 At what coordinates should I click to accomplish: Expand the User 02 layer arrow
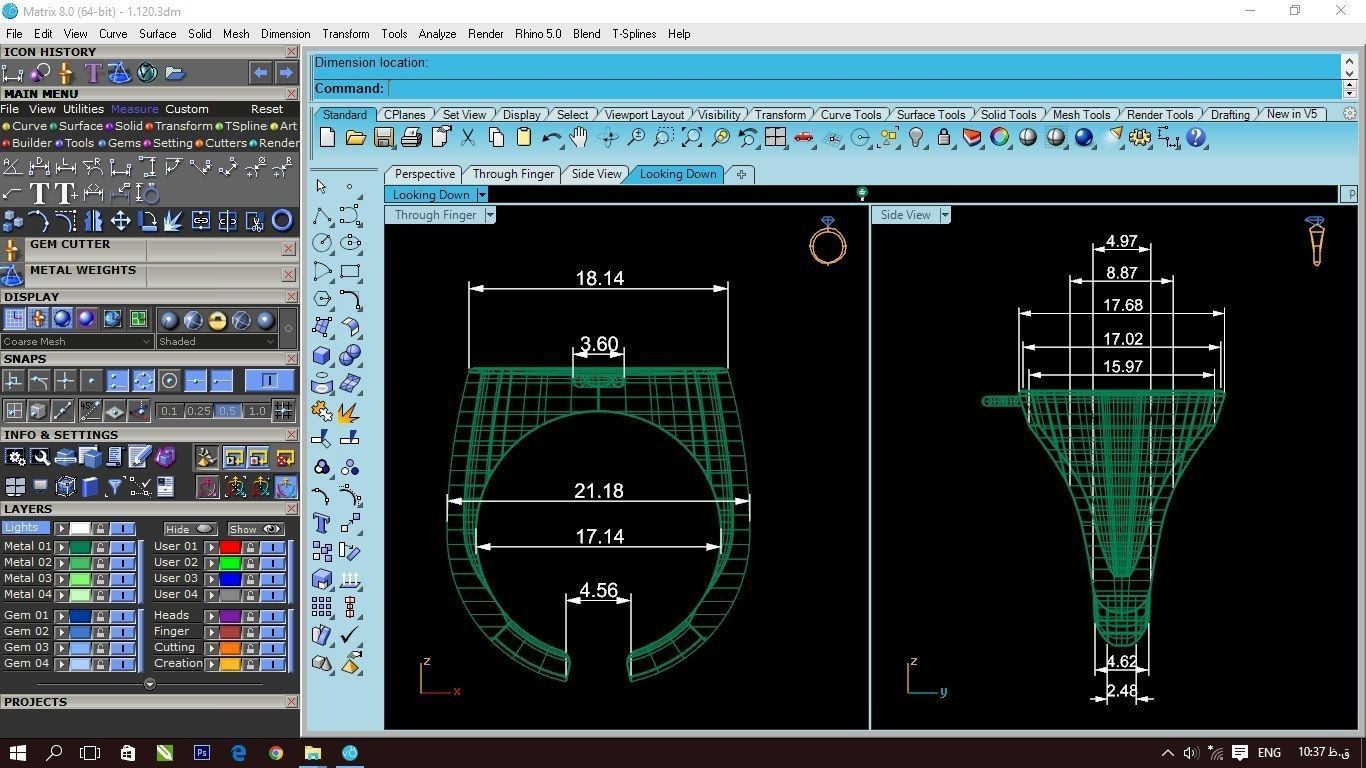click(x=211, y=563)
